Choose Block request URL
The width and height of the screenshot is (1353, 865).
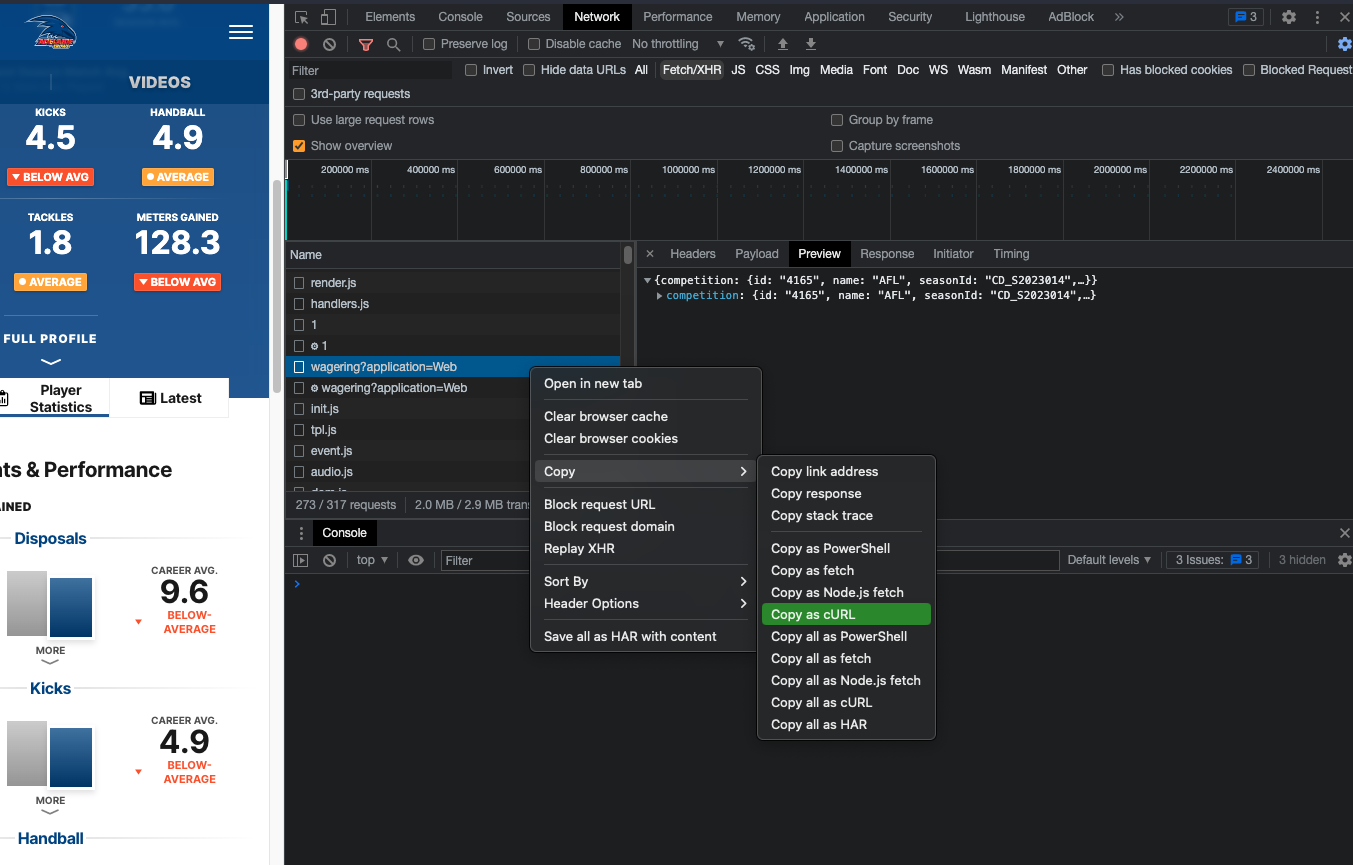(x=645, y=504)
